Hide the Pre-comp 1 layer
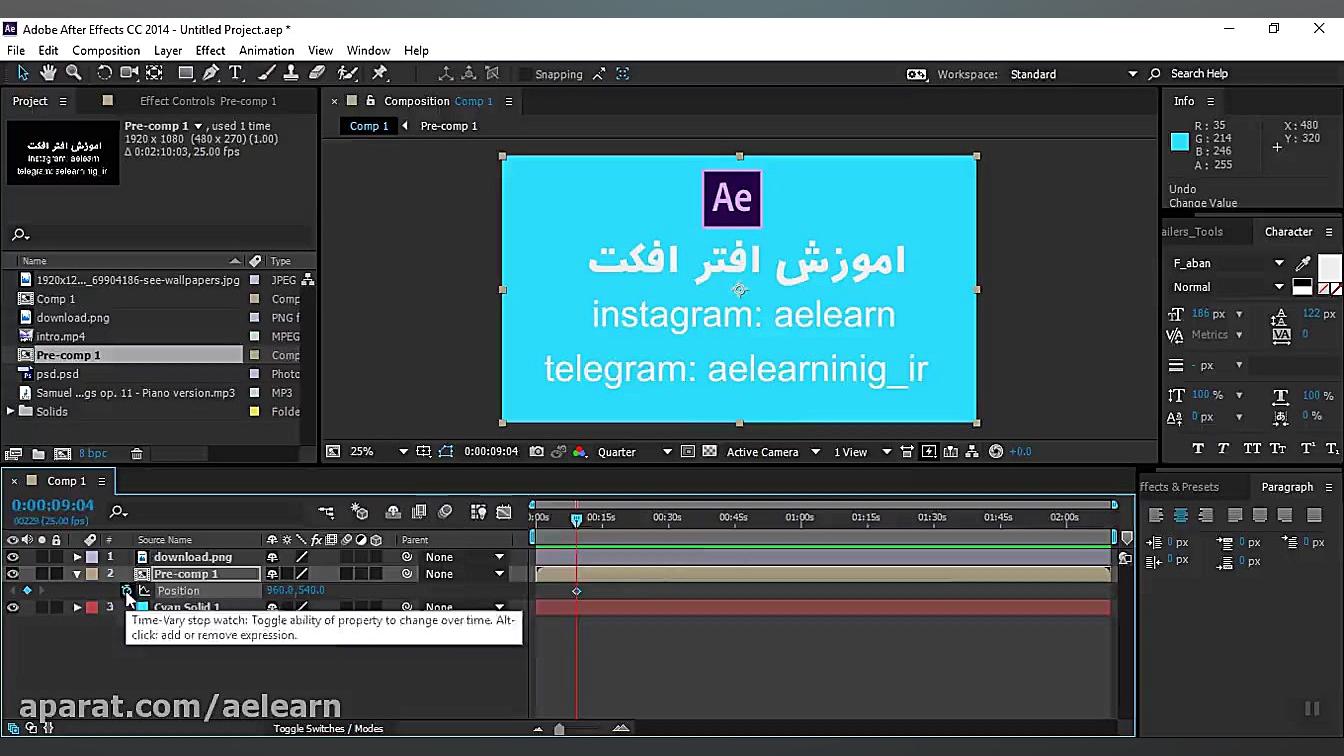 13,574
